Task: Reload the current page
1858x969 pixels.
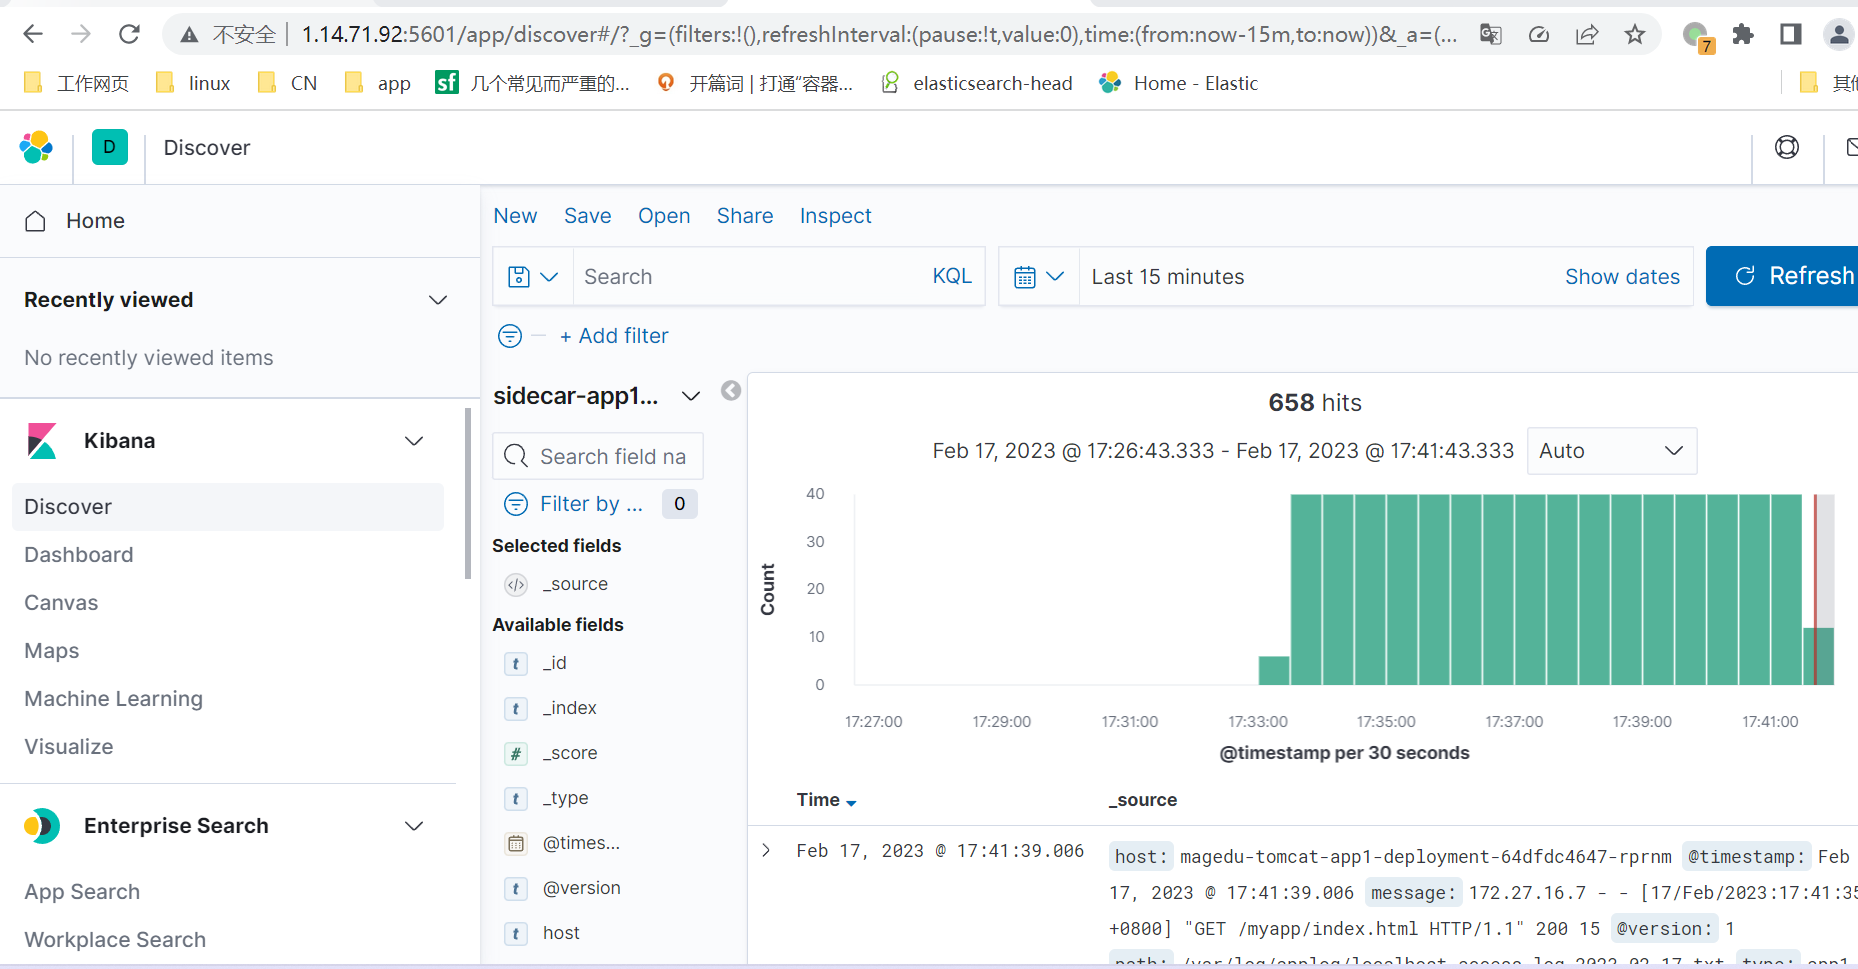Action: tap(129, 34)
